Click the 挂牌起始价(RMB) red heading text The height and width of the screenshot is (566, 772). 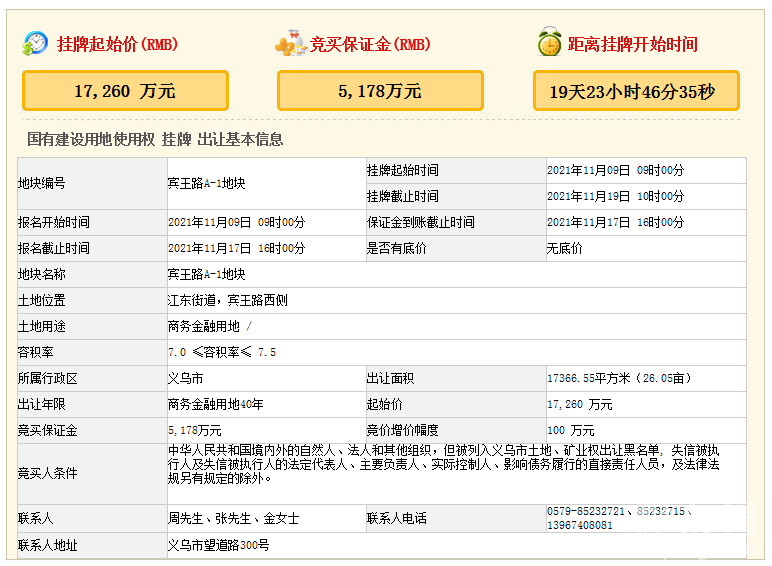pyautogui.click(x=116, y=44)
